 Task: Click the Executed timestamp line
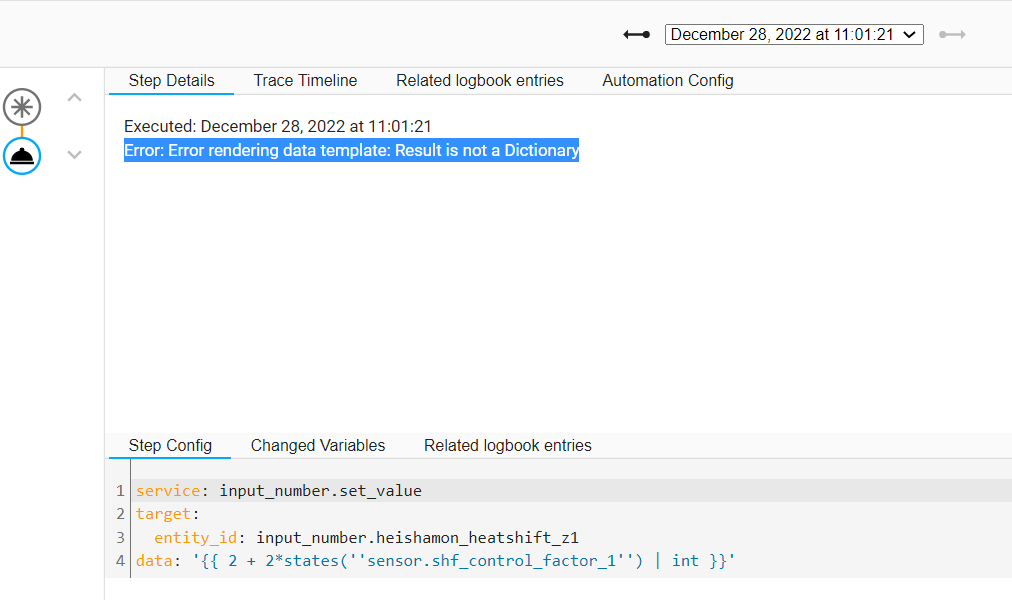pyautogui.click(x=277, y=127)
